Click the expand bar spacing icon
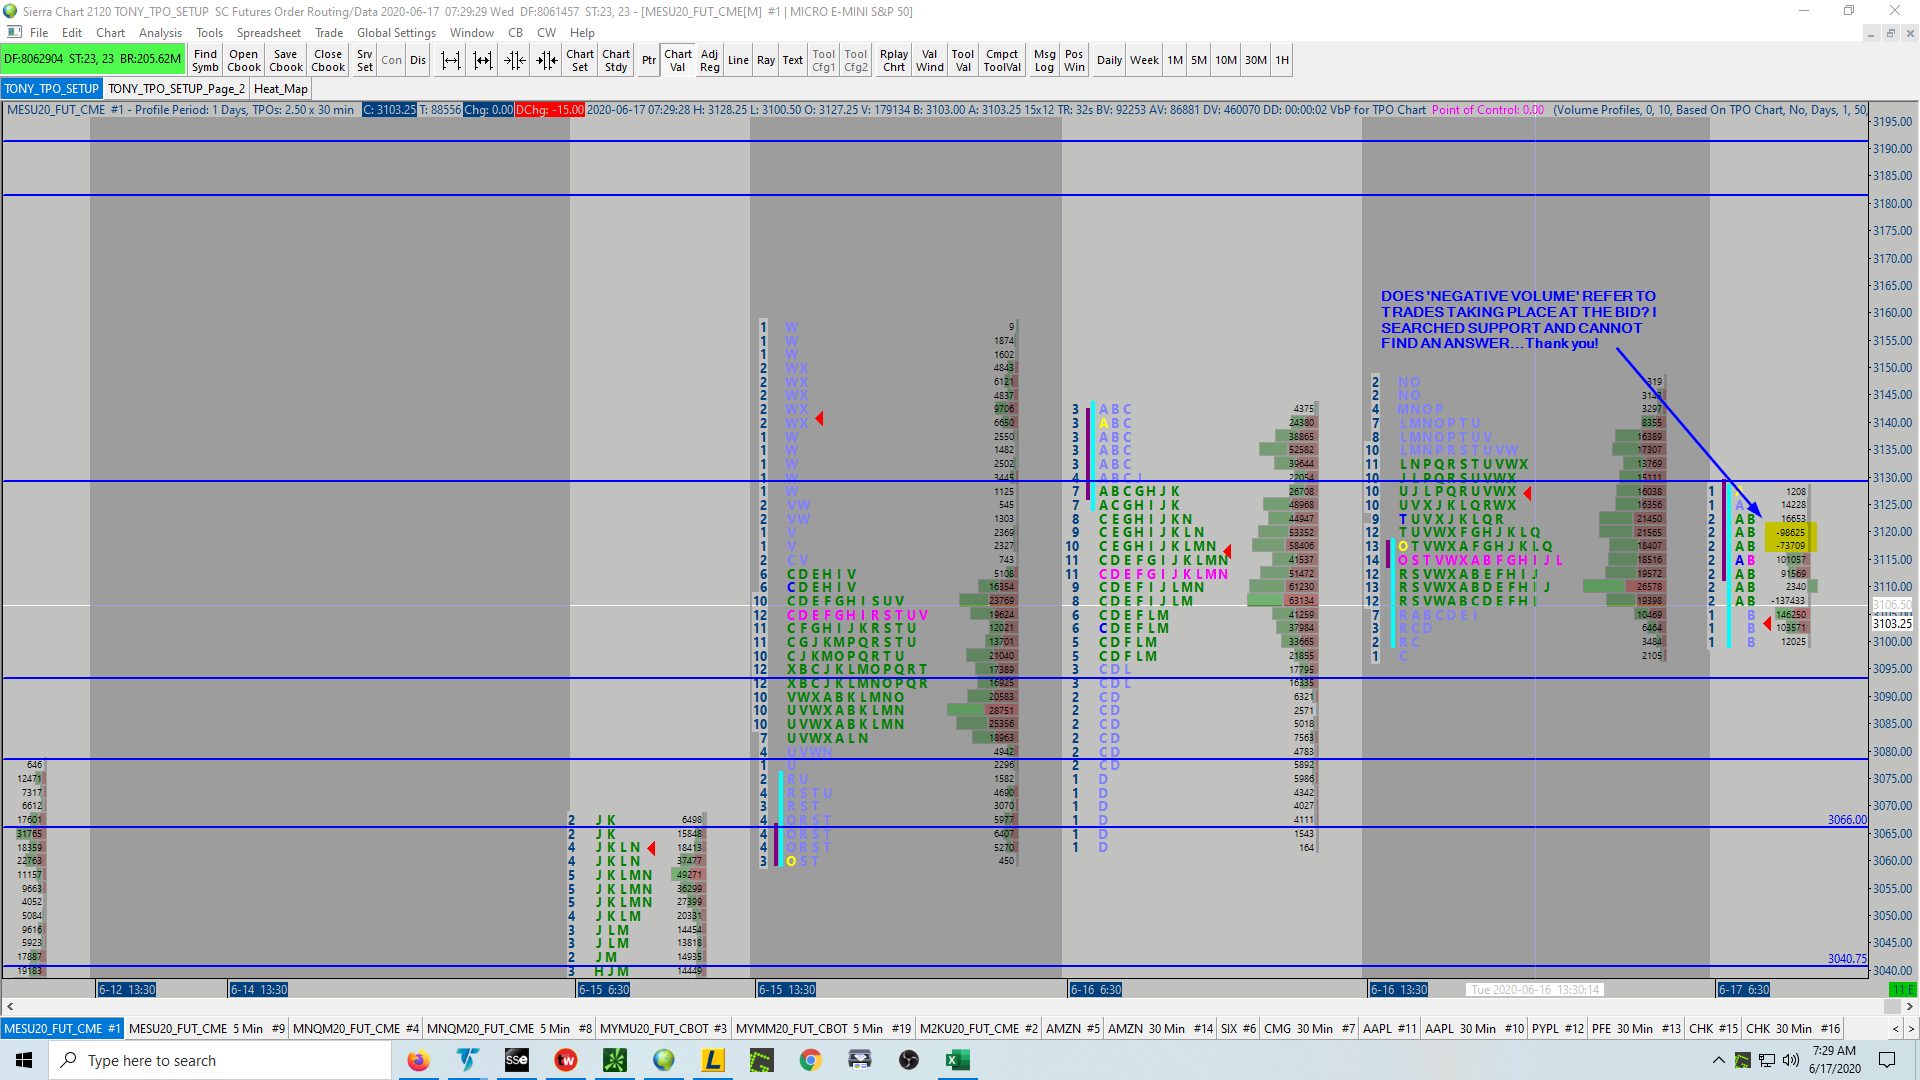The image size is (1920, 1080). (451, 60)
